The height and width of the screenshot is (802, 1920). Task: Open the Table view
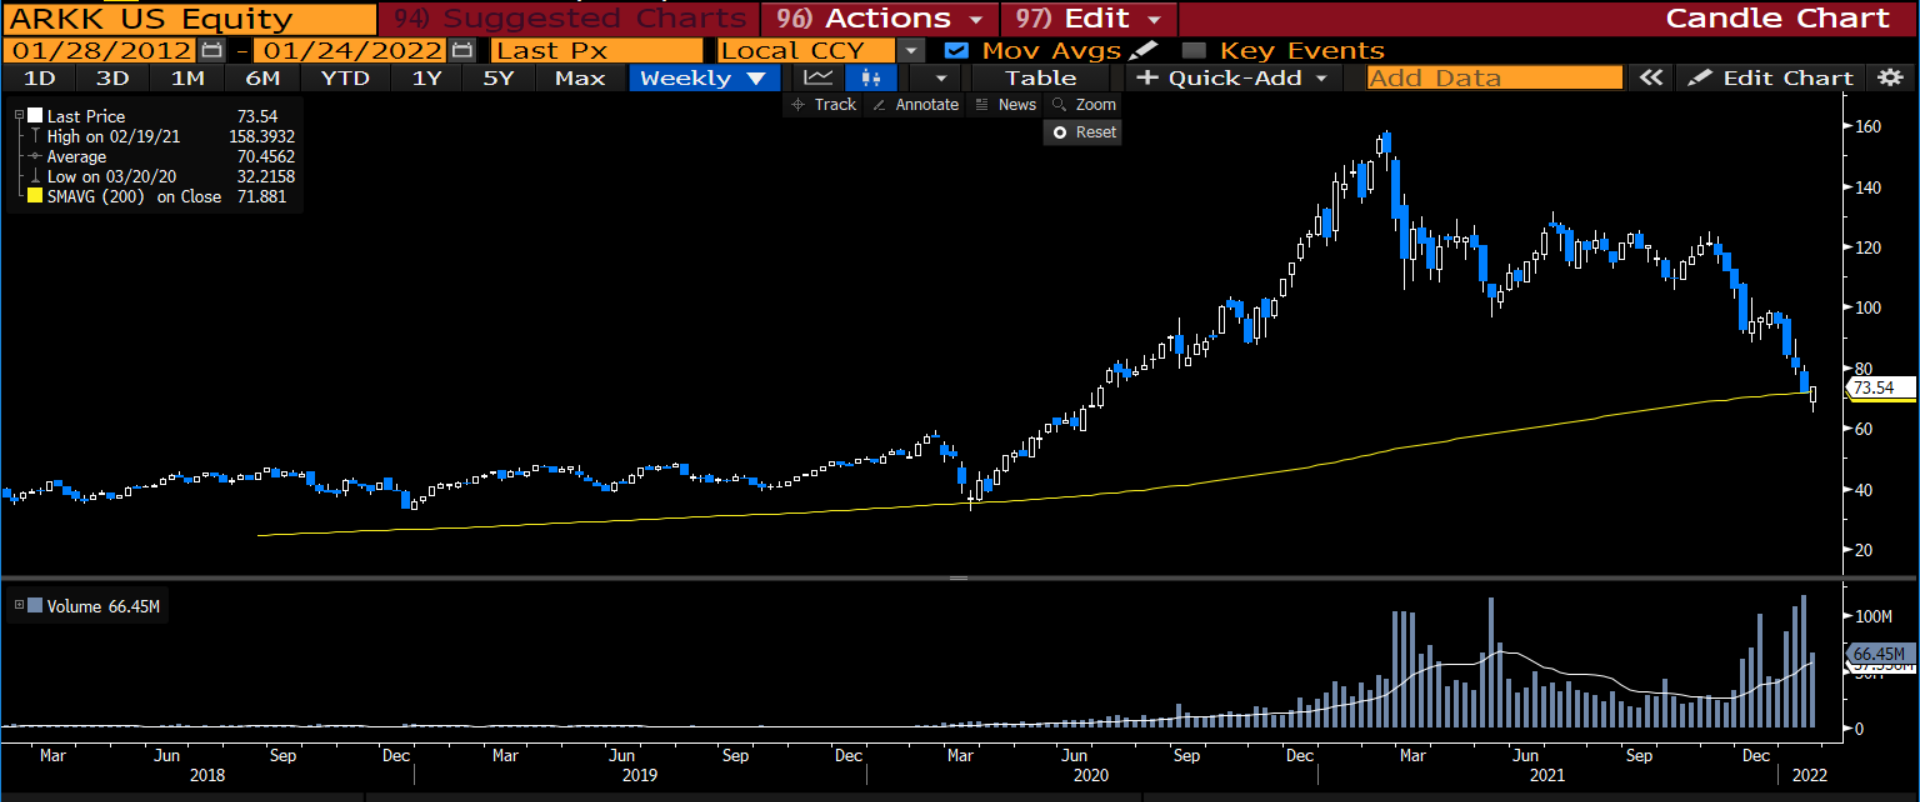(1040, 78)
